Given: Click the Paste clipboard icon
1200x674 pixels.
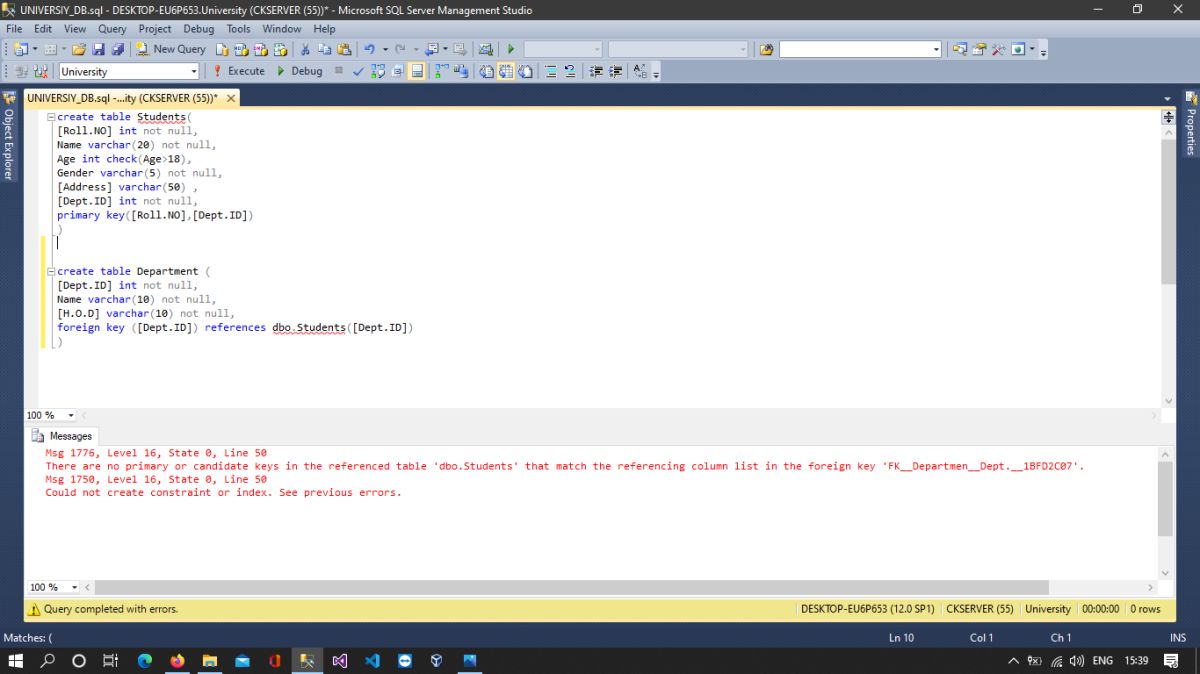Looking at the screenshot, I should (x=343, y=49).
